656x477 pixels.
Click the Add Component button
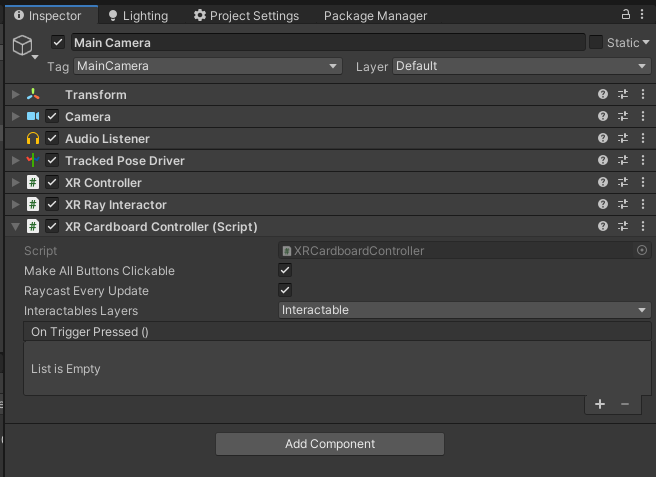point(330,444)
